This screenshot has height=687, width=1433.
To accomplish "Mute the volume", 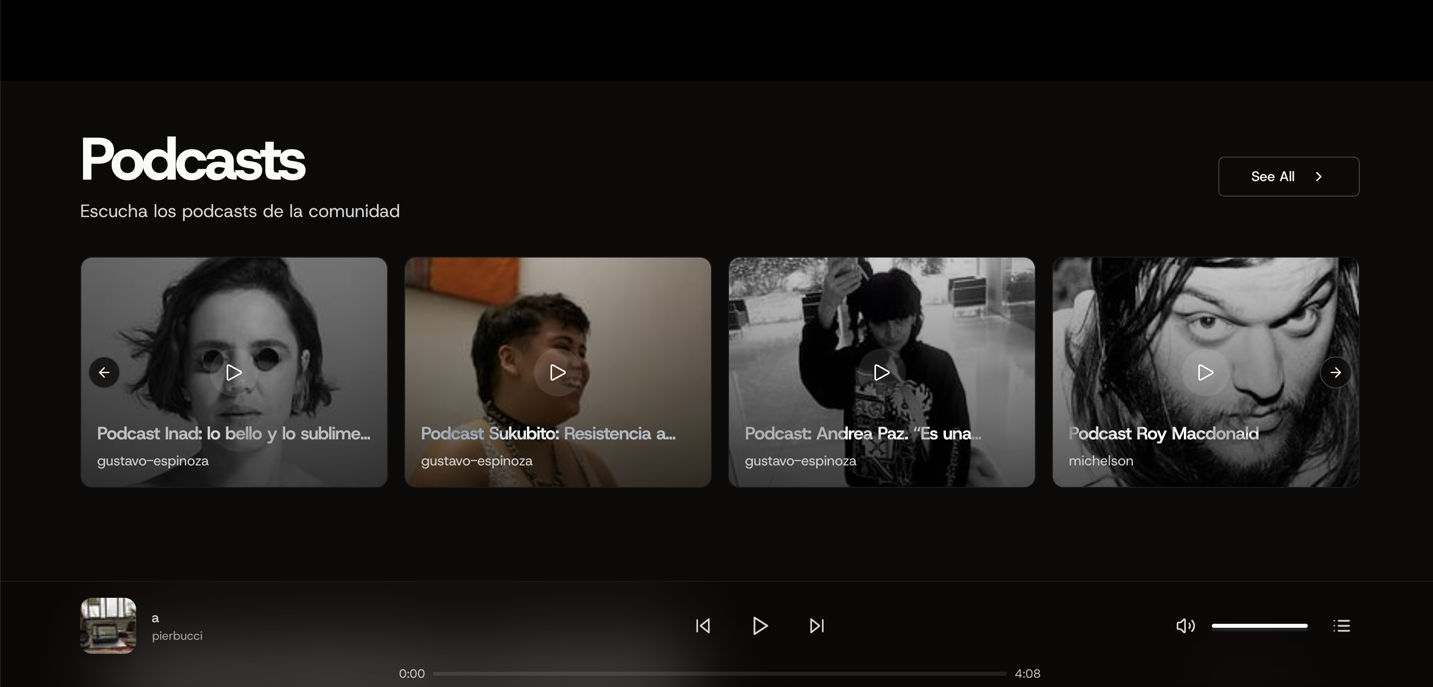I will [x=1185, y=624].
